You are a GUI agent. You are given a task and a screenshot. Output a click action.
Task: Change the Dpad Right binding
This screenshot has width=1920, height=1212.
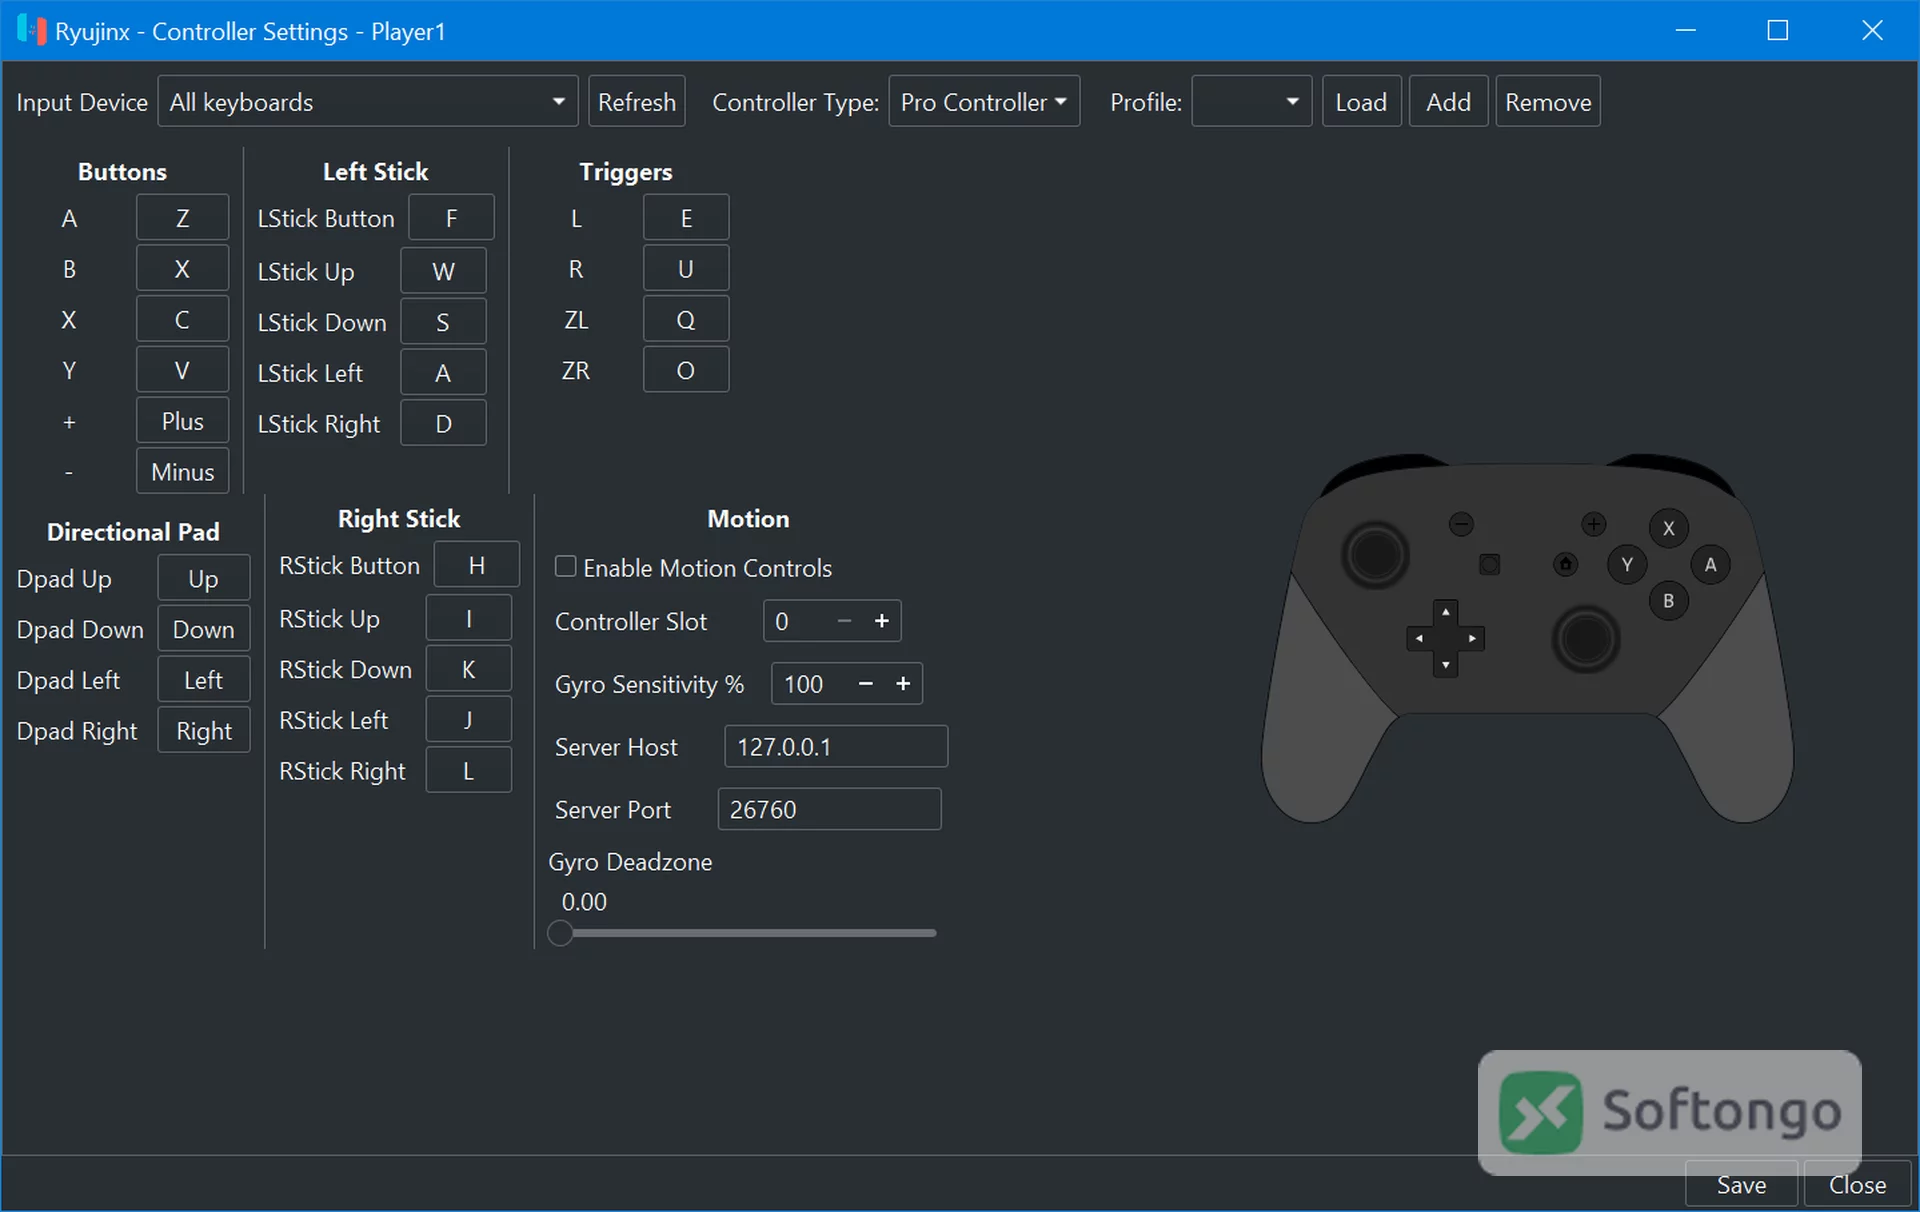point(203,731)
